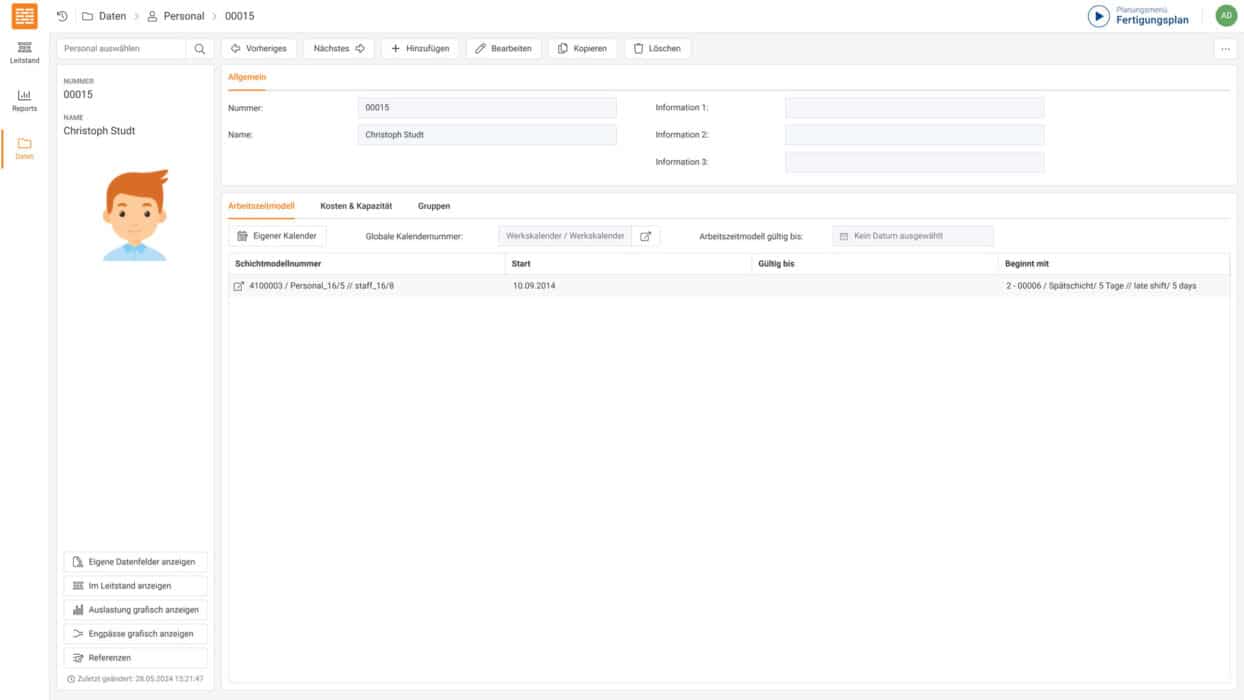Click the Schichtmodellnummer column header
This screenshot has height=700, width=1244.
click(x=367, y=264)
